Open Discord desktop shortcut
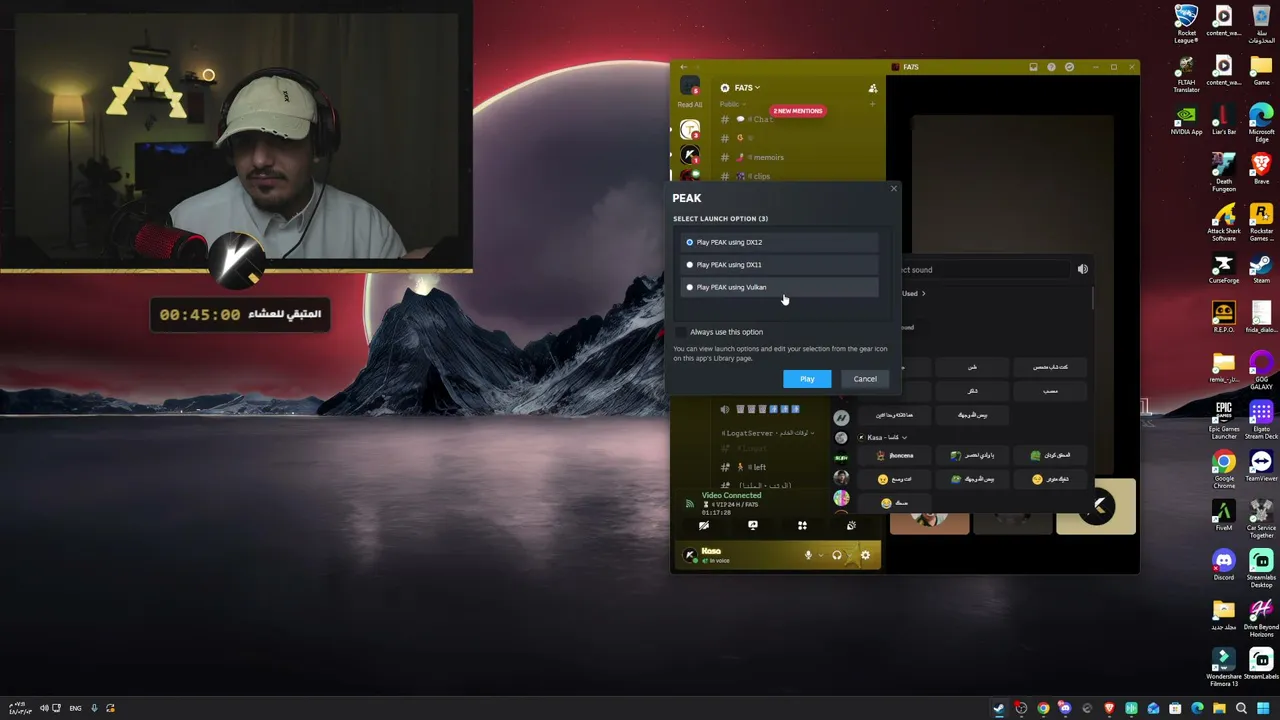This screenshot has width=1280, height=720. click(1224, 566)
